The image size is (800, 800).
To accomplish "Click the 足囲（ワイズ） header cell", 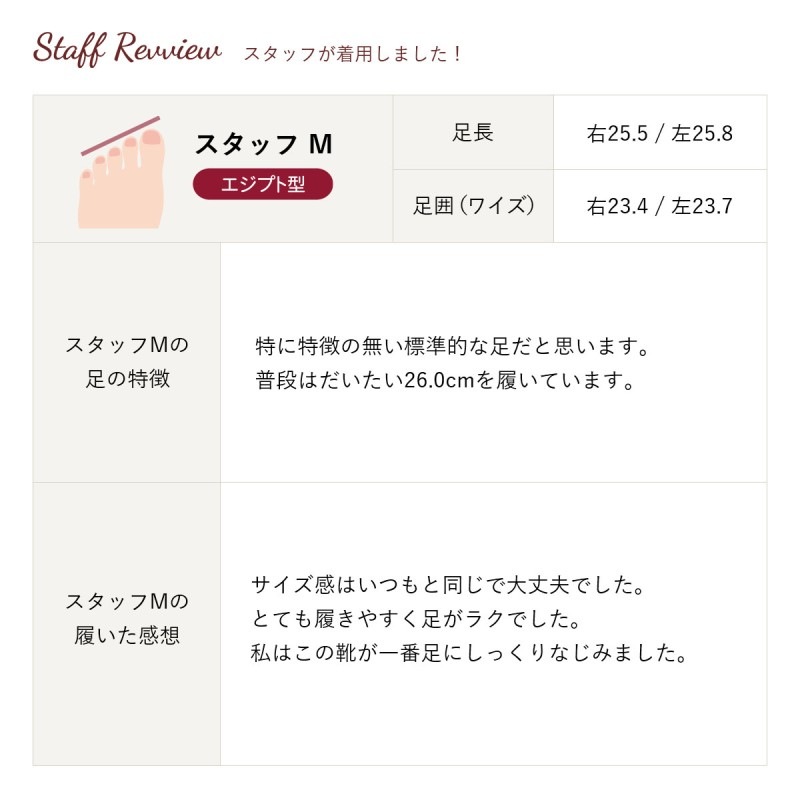I will pyautogui.click(x=473, y=206).
